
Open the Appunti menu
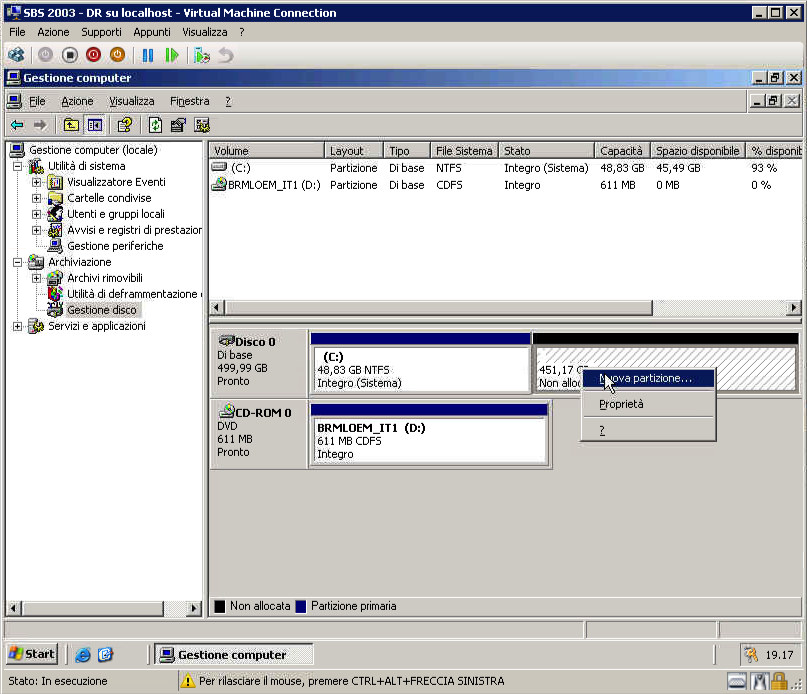152,32
